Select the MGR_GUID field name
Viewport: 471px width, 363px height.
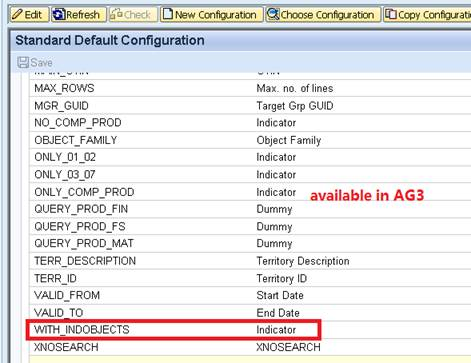[x=61, y=106]
